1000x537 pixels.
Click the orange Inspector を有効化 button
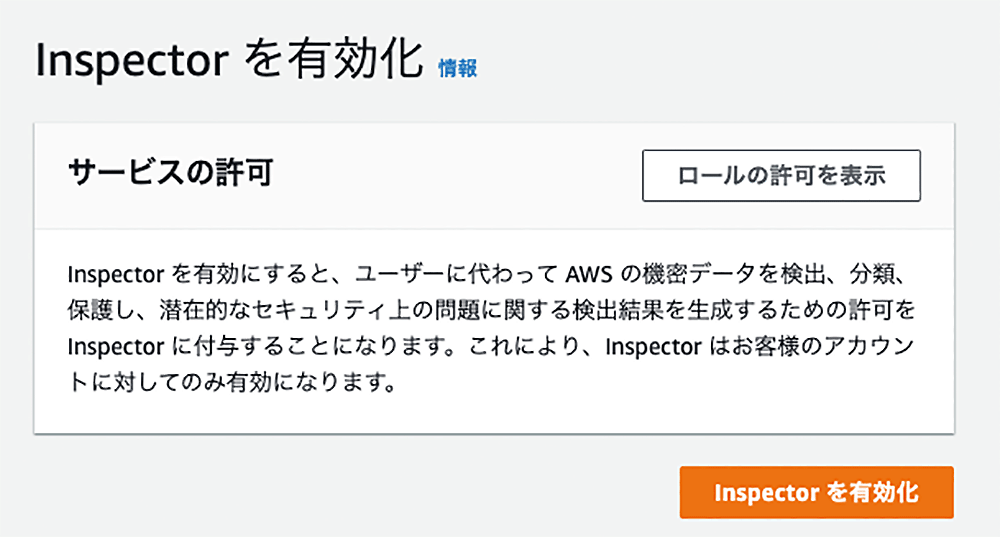click(816, 492)
